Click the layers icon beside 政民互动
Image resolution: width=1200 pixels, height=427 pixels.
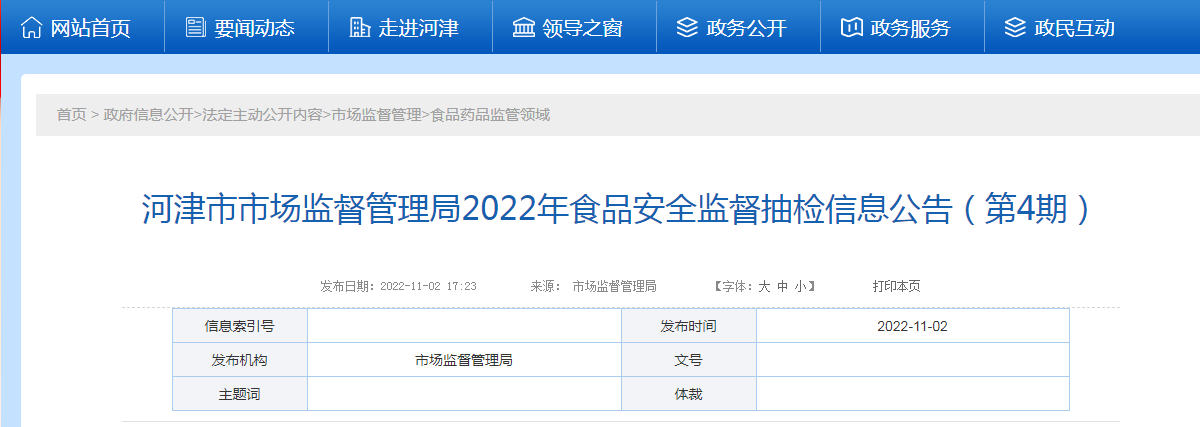pyautogui.click(x=1015, y=28)
